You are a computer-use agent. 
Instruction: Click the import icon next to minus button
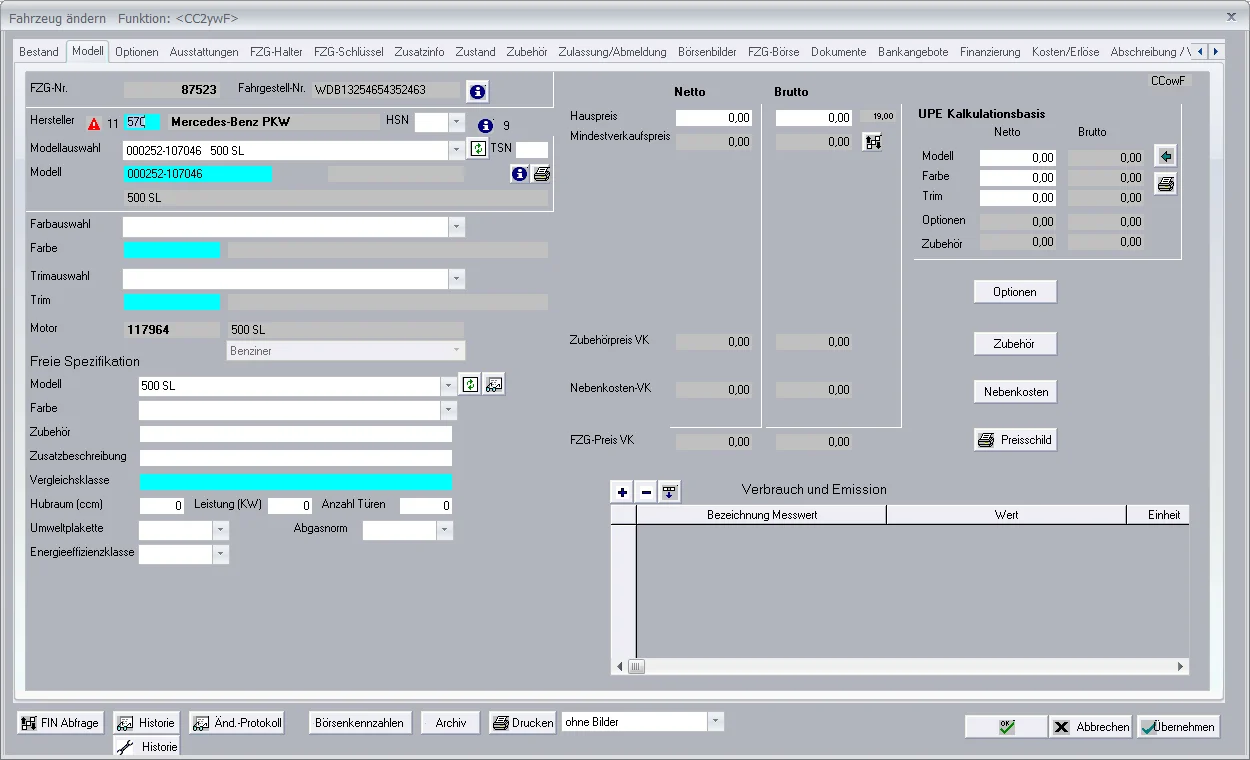click(670, 492)
